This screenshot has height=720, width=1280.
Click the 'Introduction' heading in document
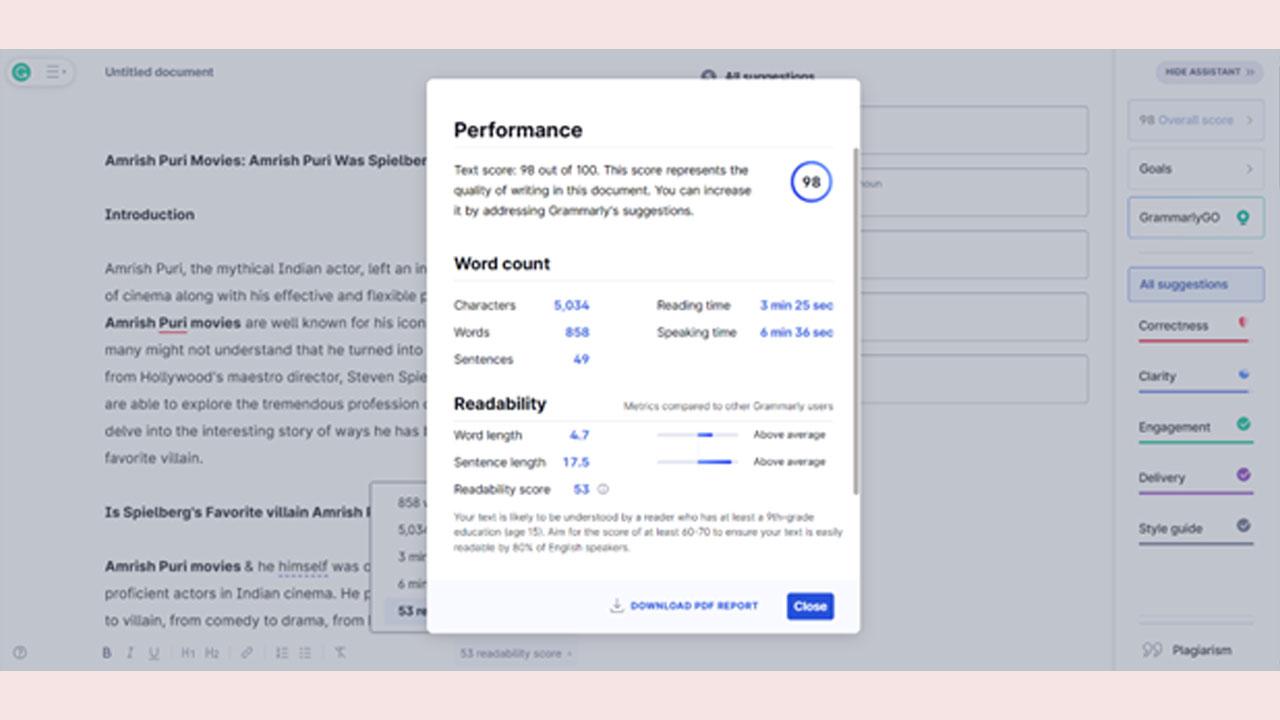[150, 215]
